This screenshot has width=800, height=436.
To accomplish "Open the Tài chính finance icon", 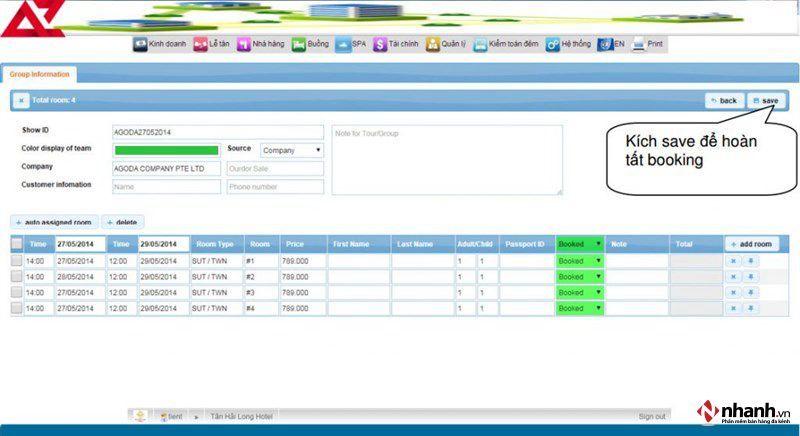I will coord(380,44).
